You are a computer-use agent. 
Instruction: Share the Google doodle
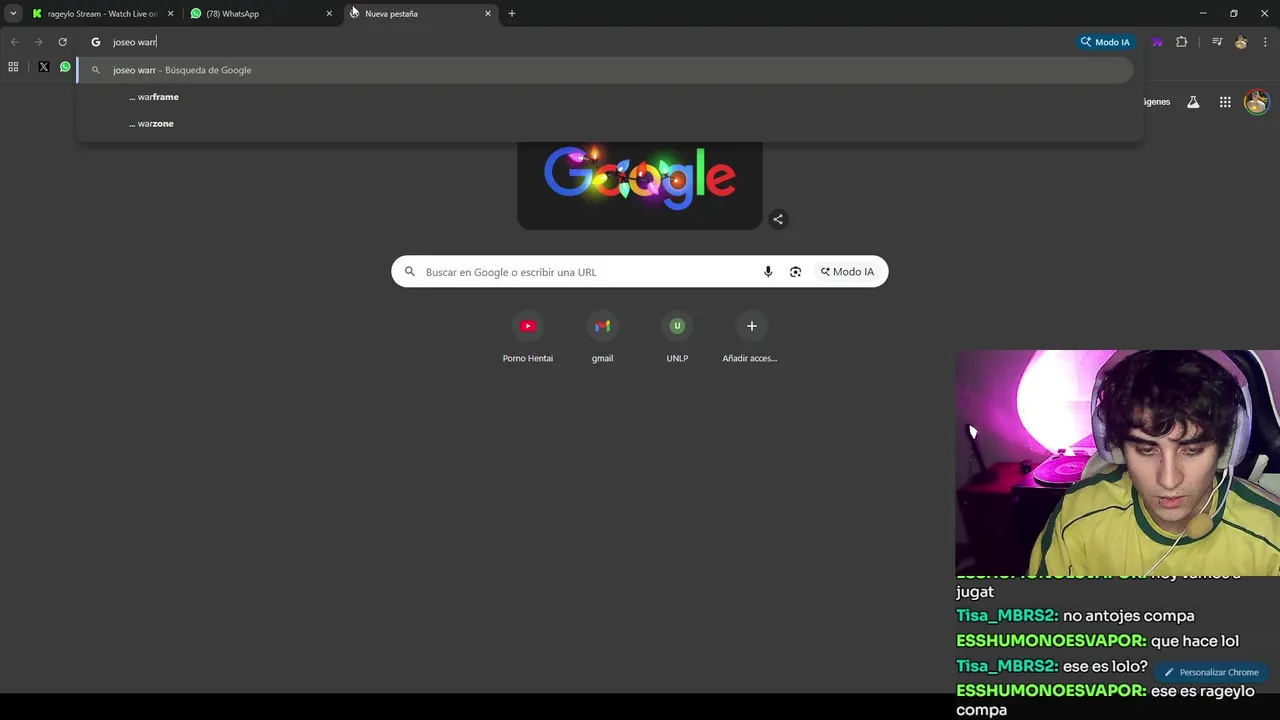[778, 219]
